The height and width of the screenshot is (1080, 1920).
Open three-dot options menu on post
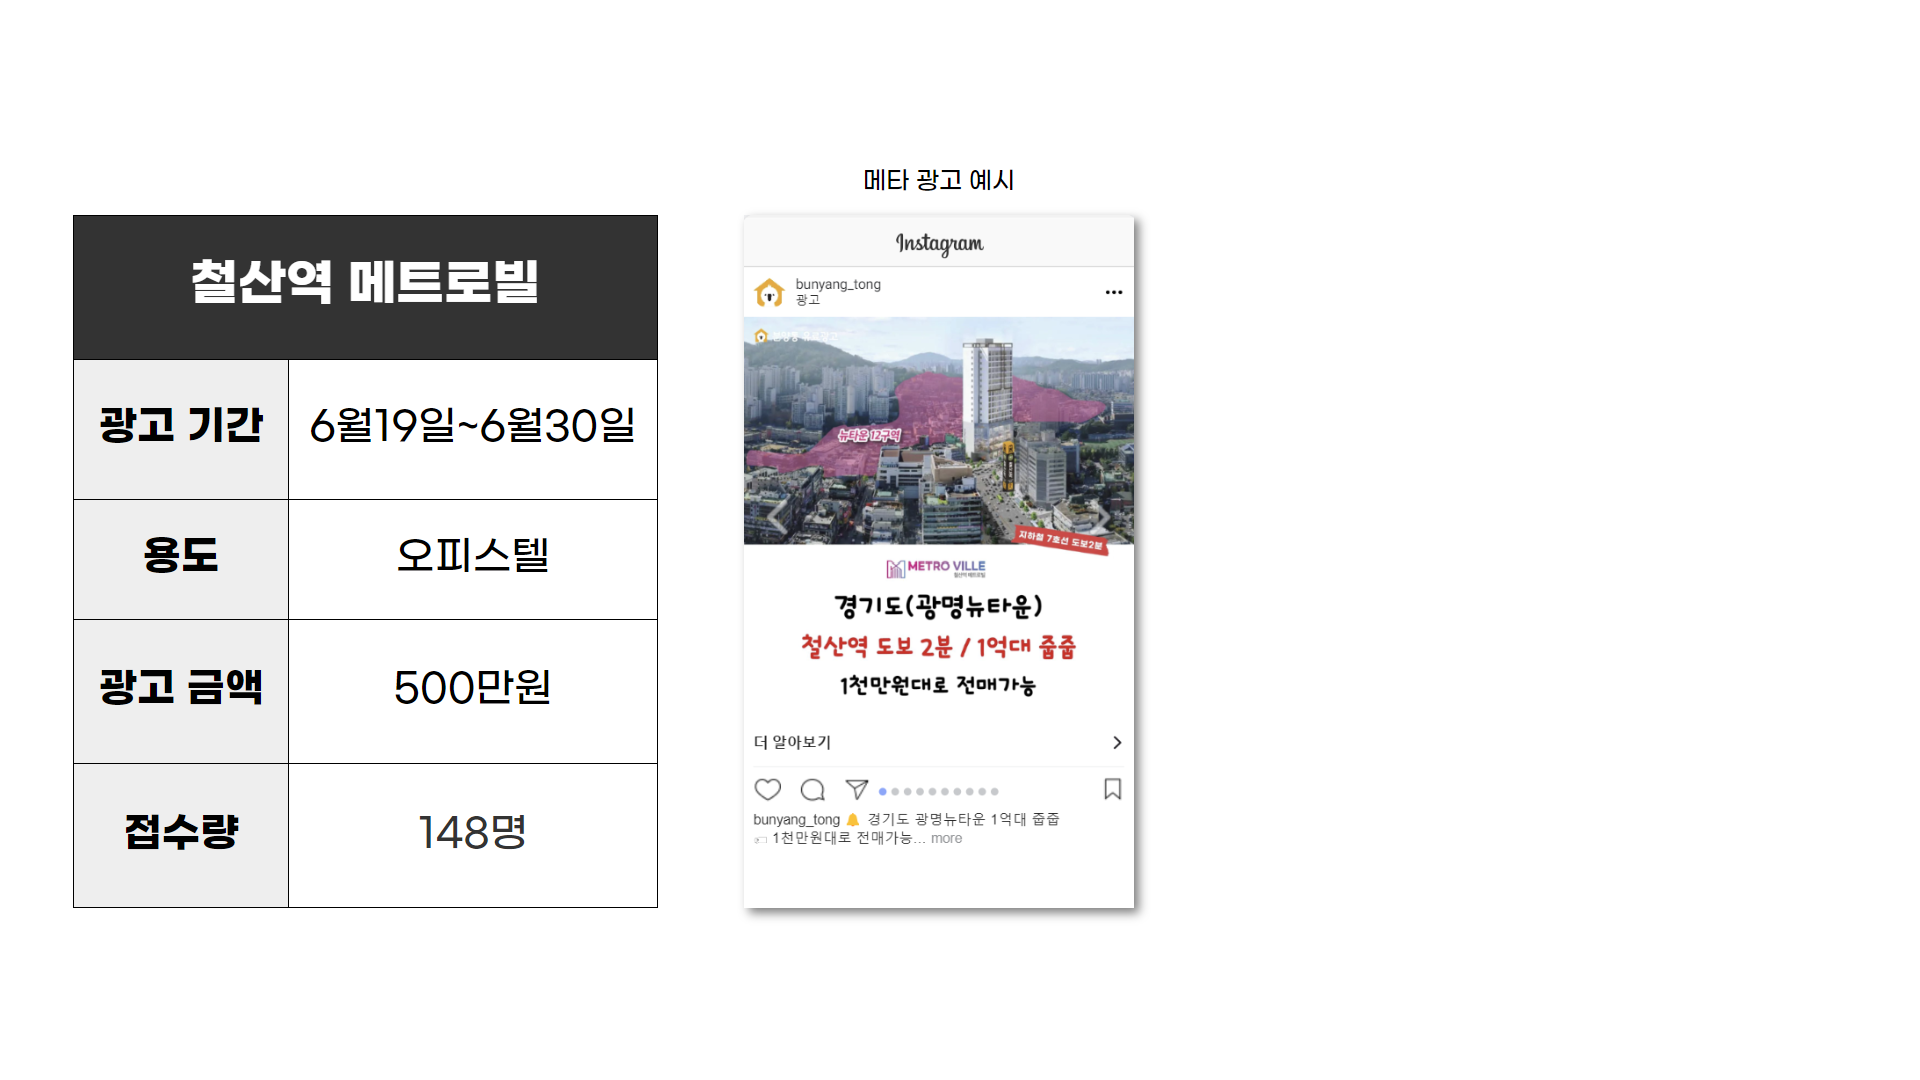coord(1114,292)
